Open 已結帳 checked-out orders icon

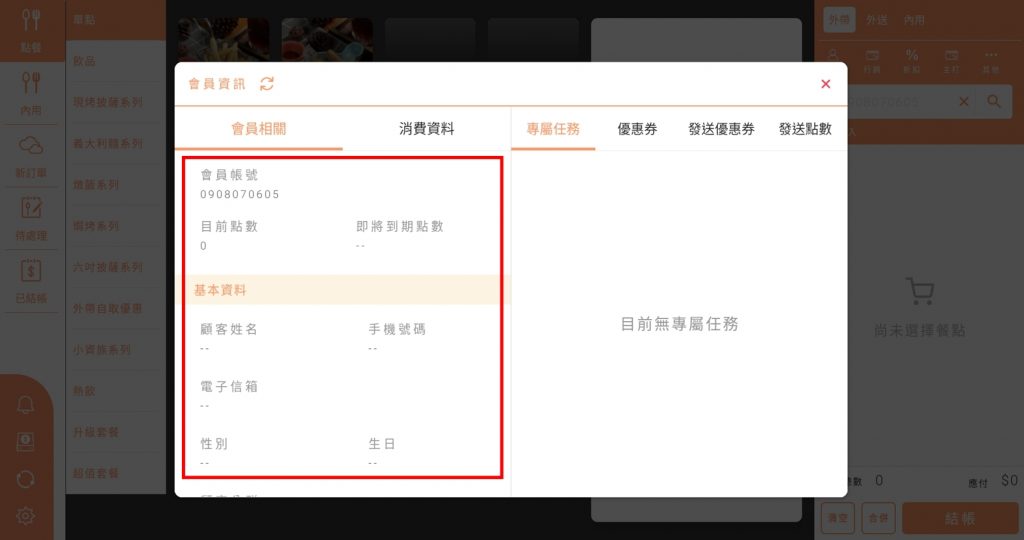coord(31,279)
